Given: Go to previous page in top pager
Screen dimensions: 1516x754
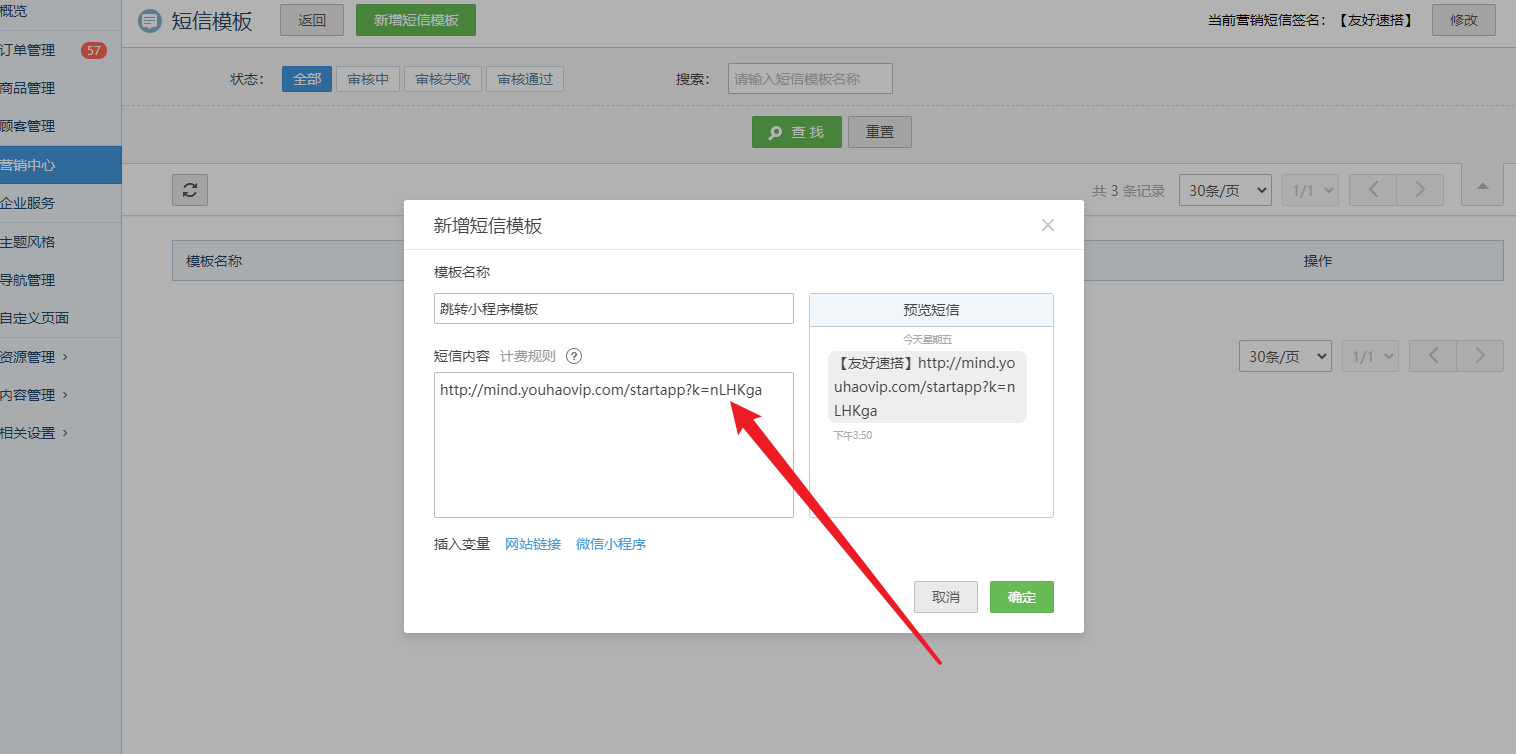Looking at the screenshot, I should coord(1373,190).
